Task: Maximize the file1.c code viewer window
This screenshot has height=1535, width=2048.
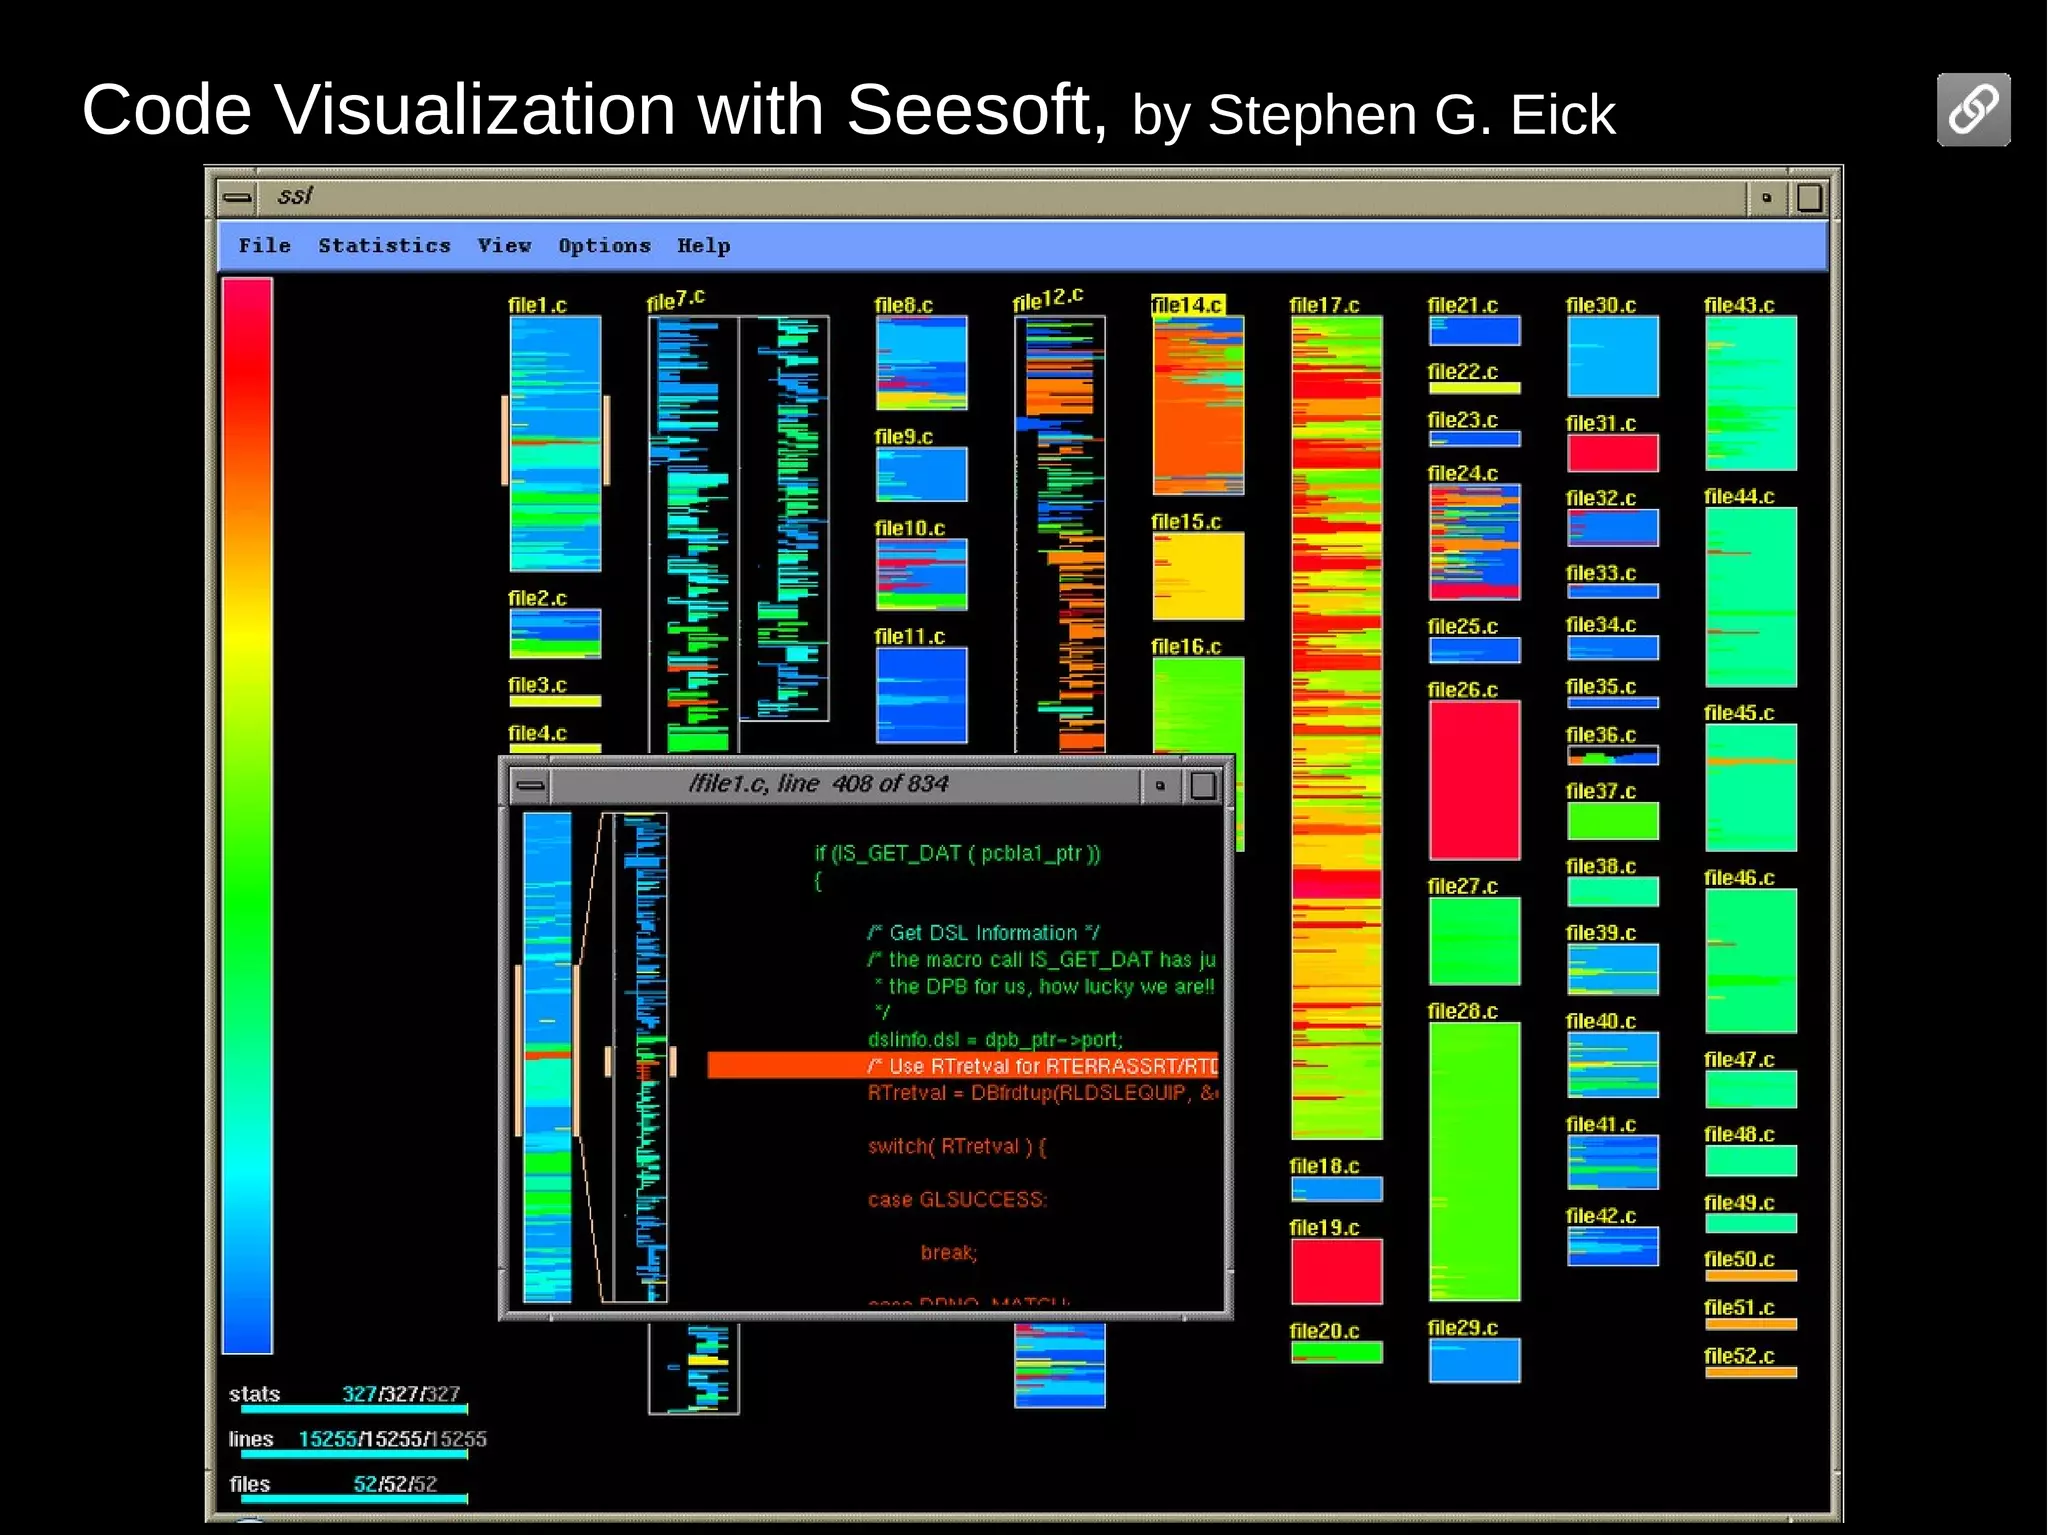Action: [1203, 785]
